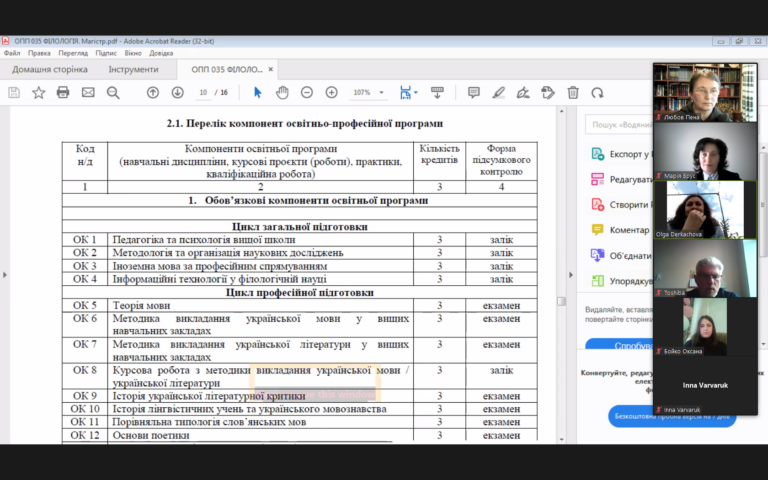The image size is (768, 480).
Task: Go to previous page arrow
Action: [x=153, y=92]
